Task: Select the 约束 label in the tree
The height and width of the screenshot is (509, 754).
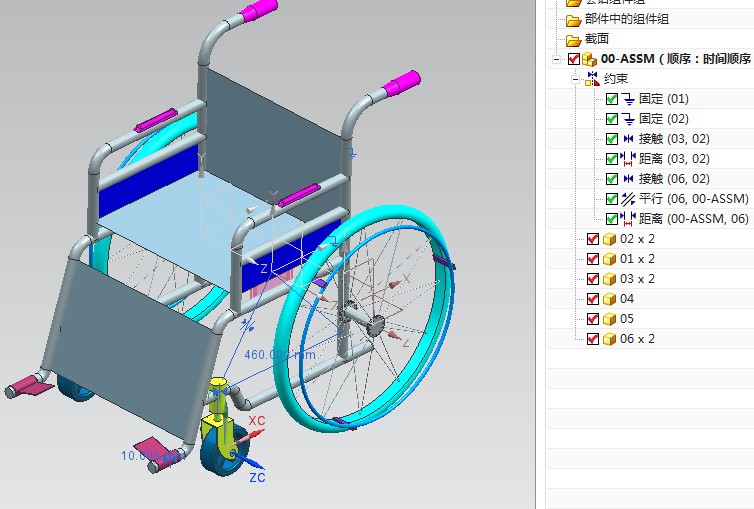Action: pos(616,79)
